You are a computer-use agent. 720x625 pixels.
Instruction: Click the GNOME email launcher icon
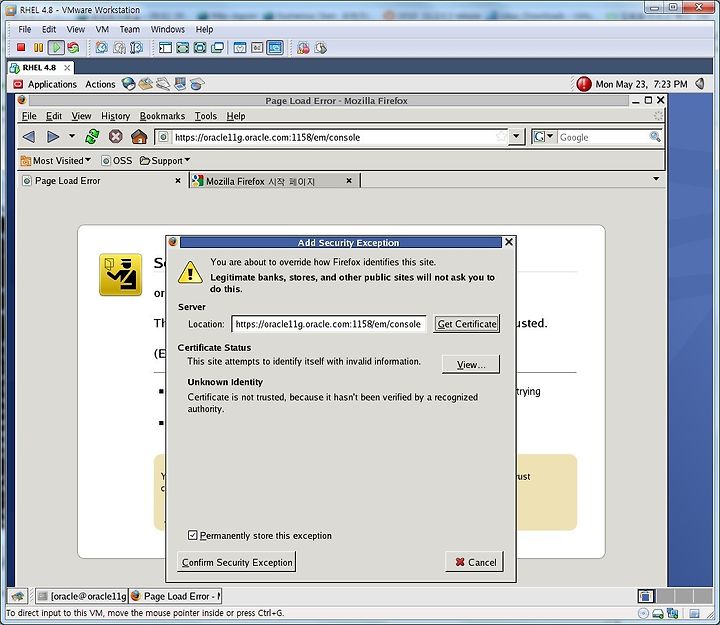[146, 84]
